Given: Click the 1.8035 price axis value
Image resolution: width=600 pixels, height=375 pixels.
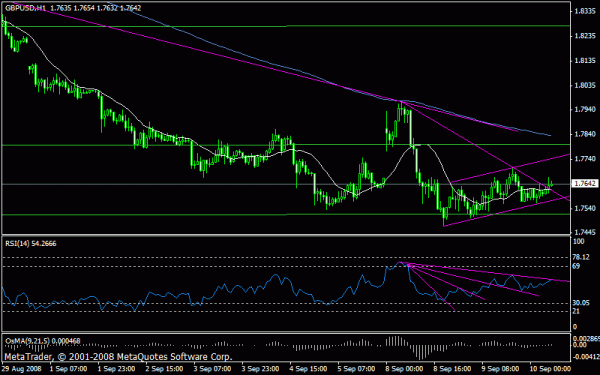Looking at the screenshot, I should (584, 85).
